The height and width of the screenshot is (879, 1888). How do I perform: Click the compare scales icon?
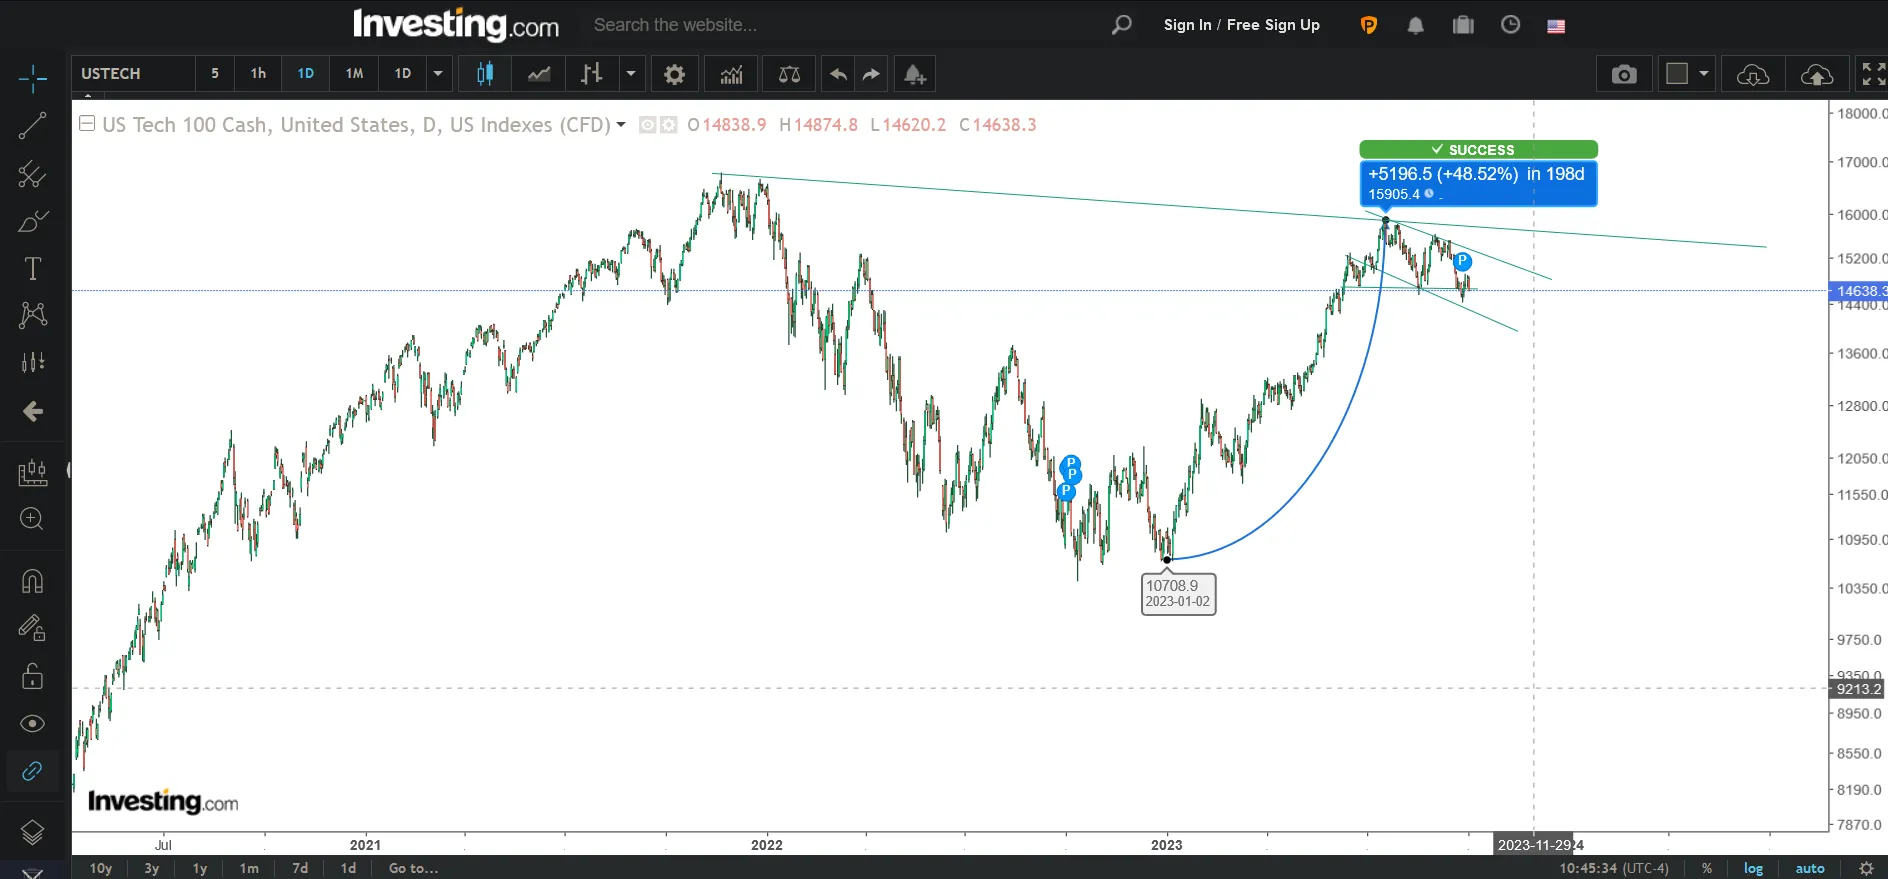point(789,74)
